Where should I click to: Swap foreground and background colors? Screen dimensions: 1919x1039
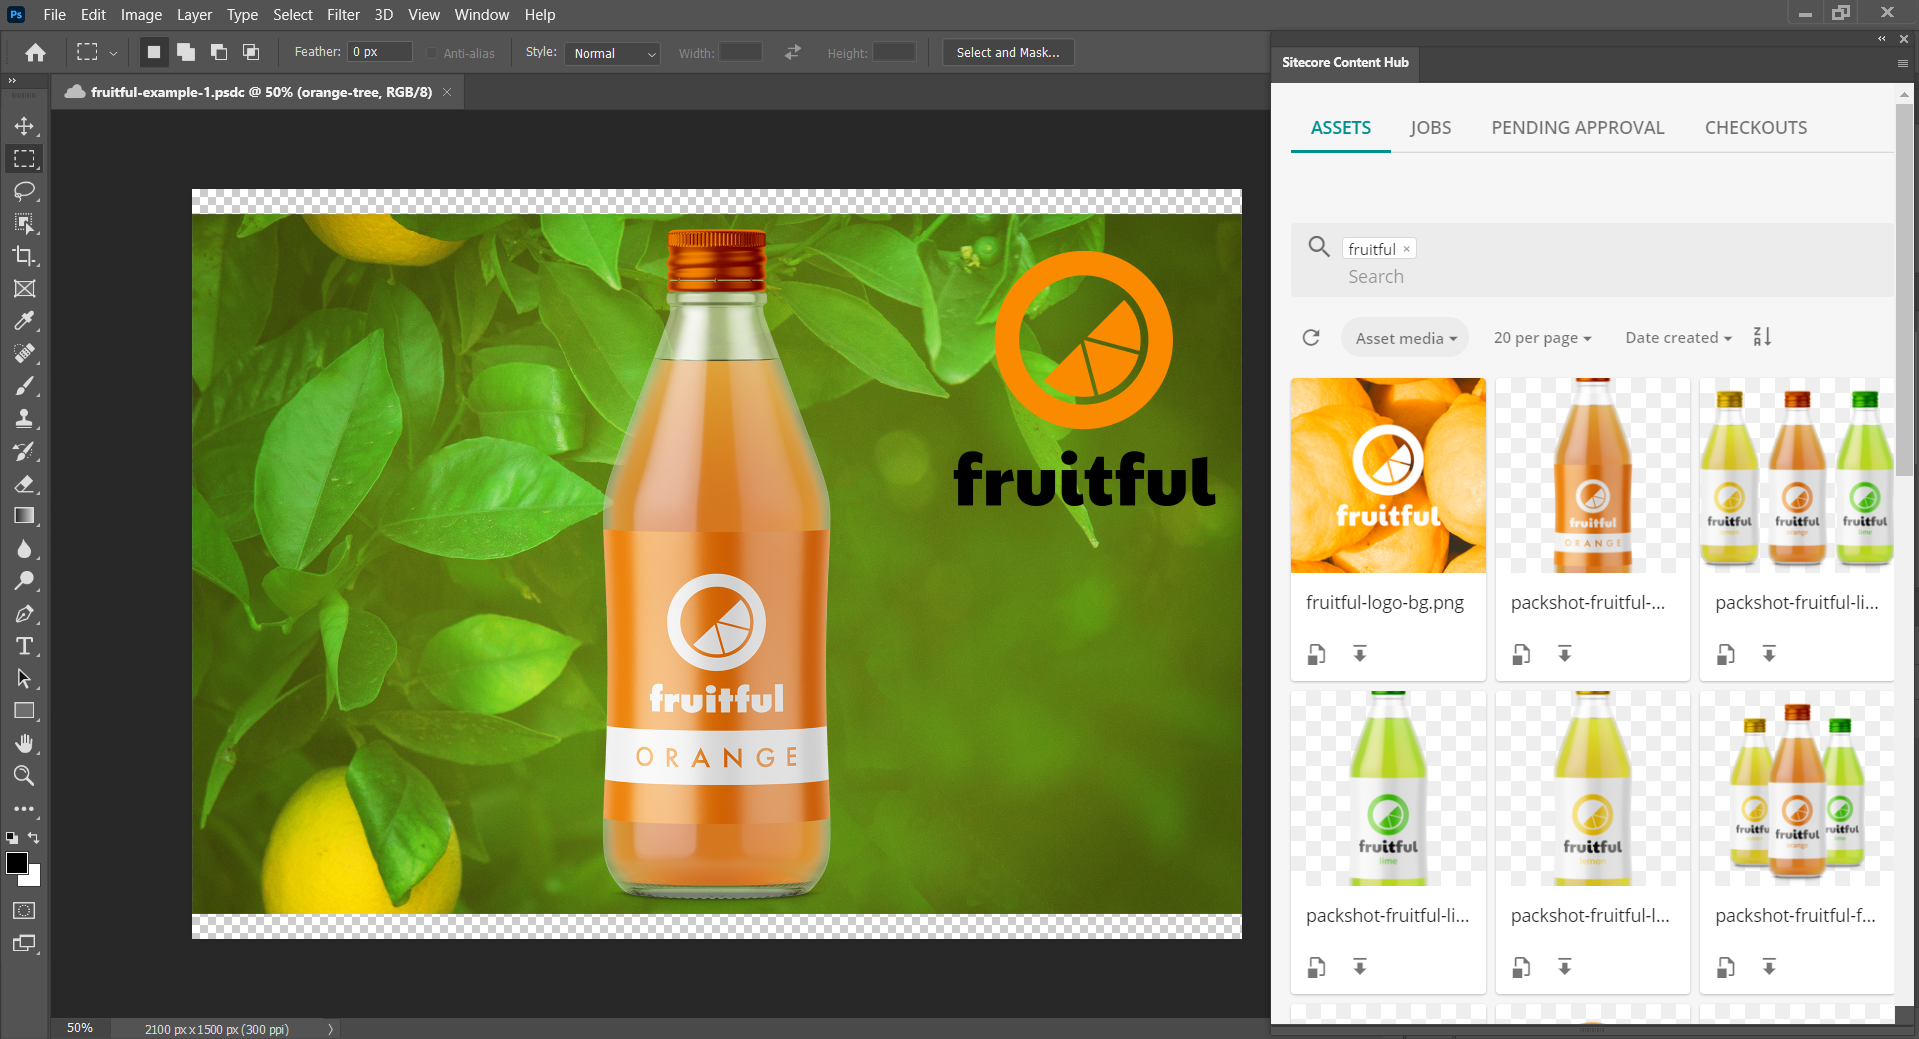click(x=34, y=838)
